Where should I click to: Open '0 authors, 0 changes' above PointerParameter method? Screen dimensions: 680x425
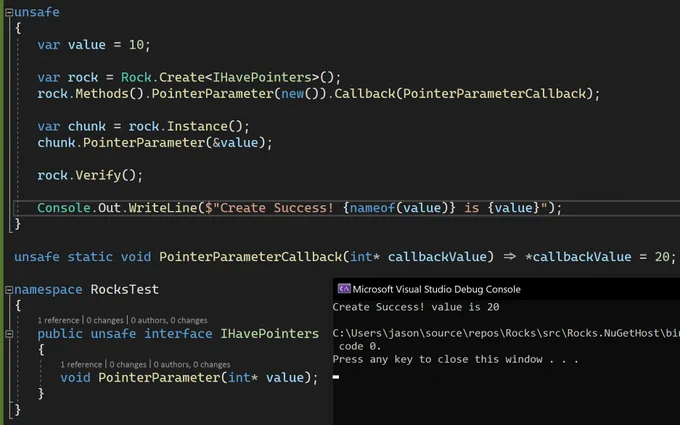click(x=192, y=364)
